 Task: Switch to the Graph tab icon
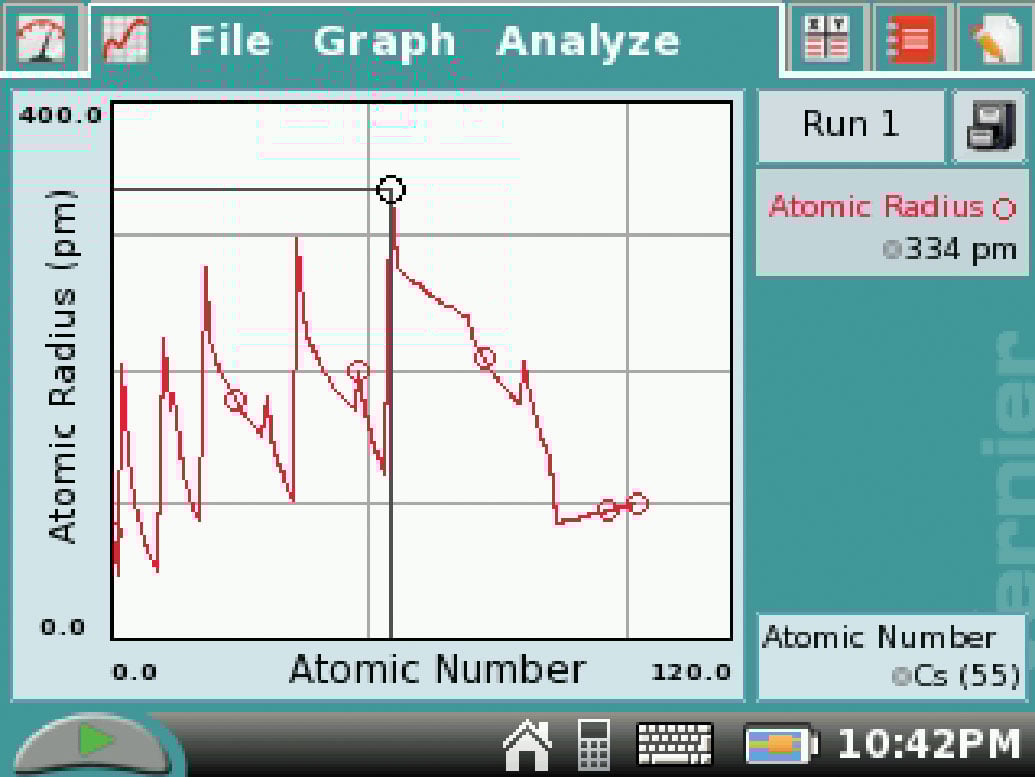pos(126,40)
